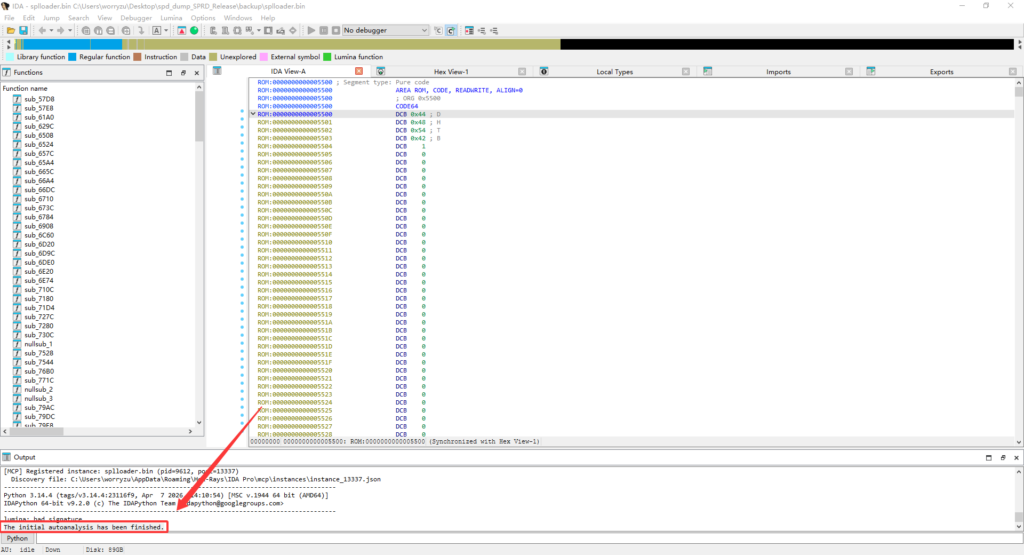The height and width of the screenshot is (555, 1024).
Task: Switch to the Local Types tab
Action: pos(615,72)
